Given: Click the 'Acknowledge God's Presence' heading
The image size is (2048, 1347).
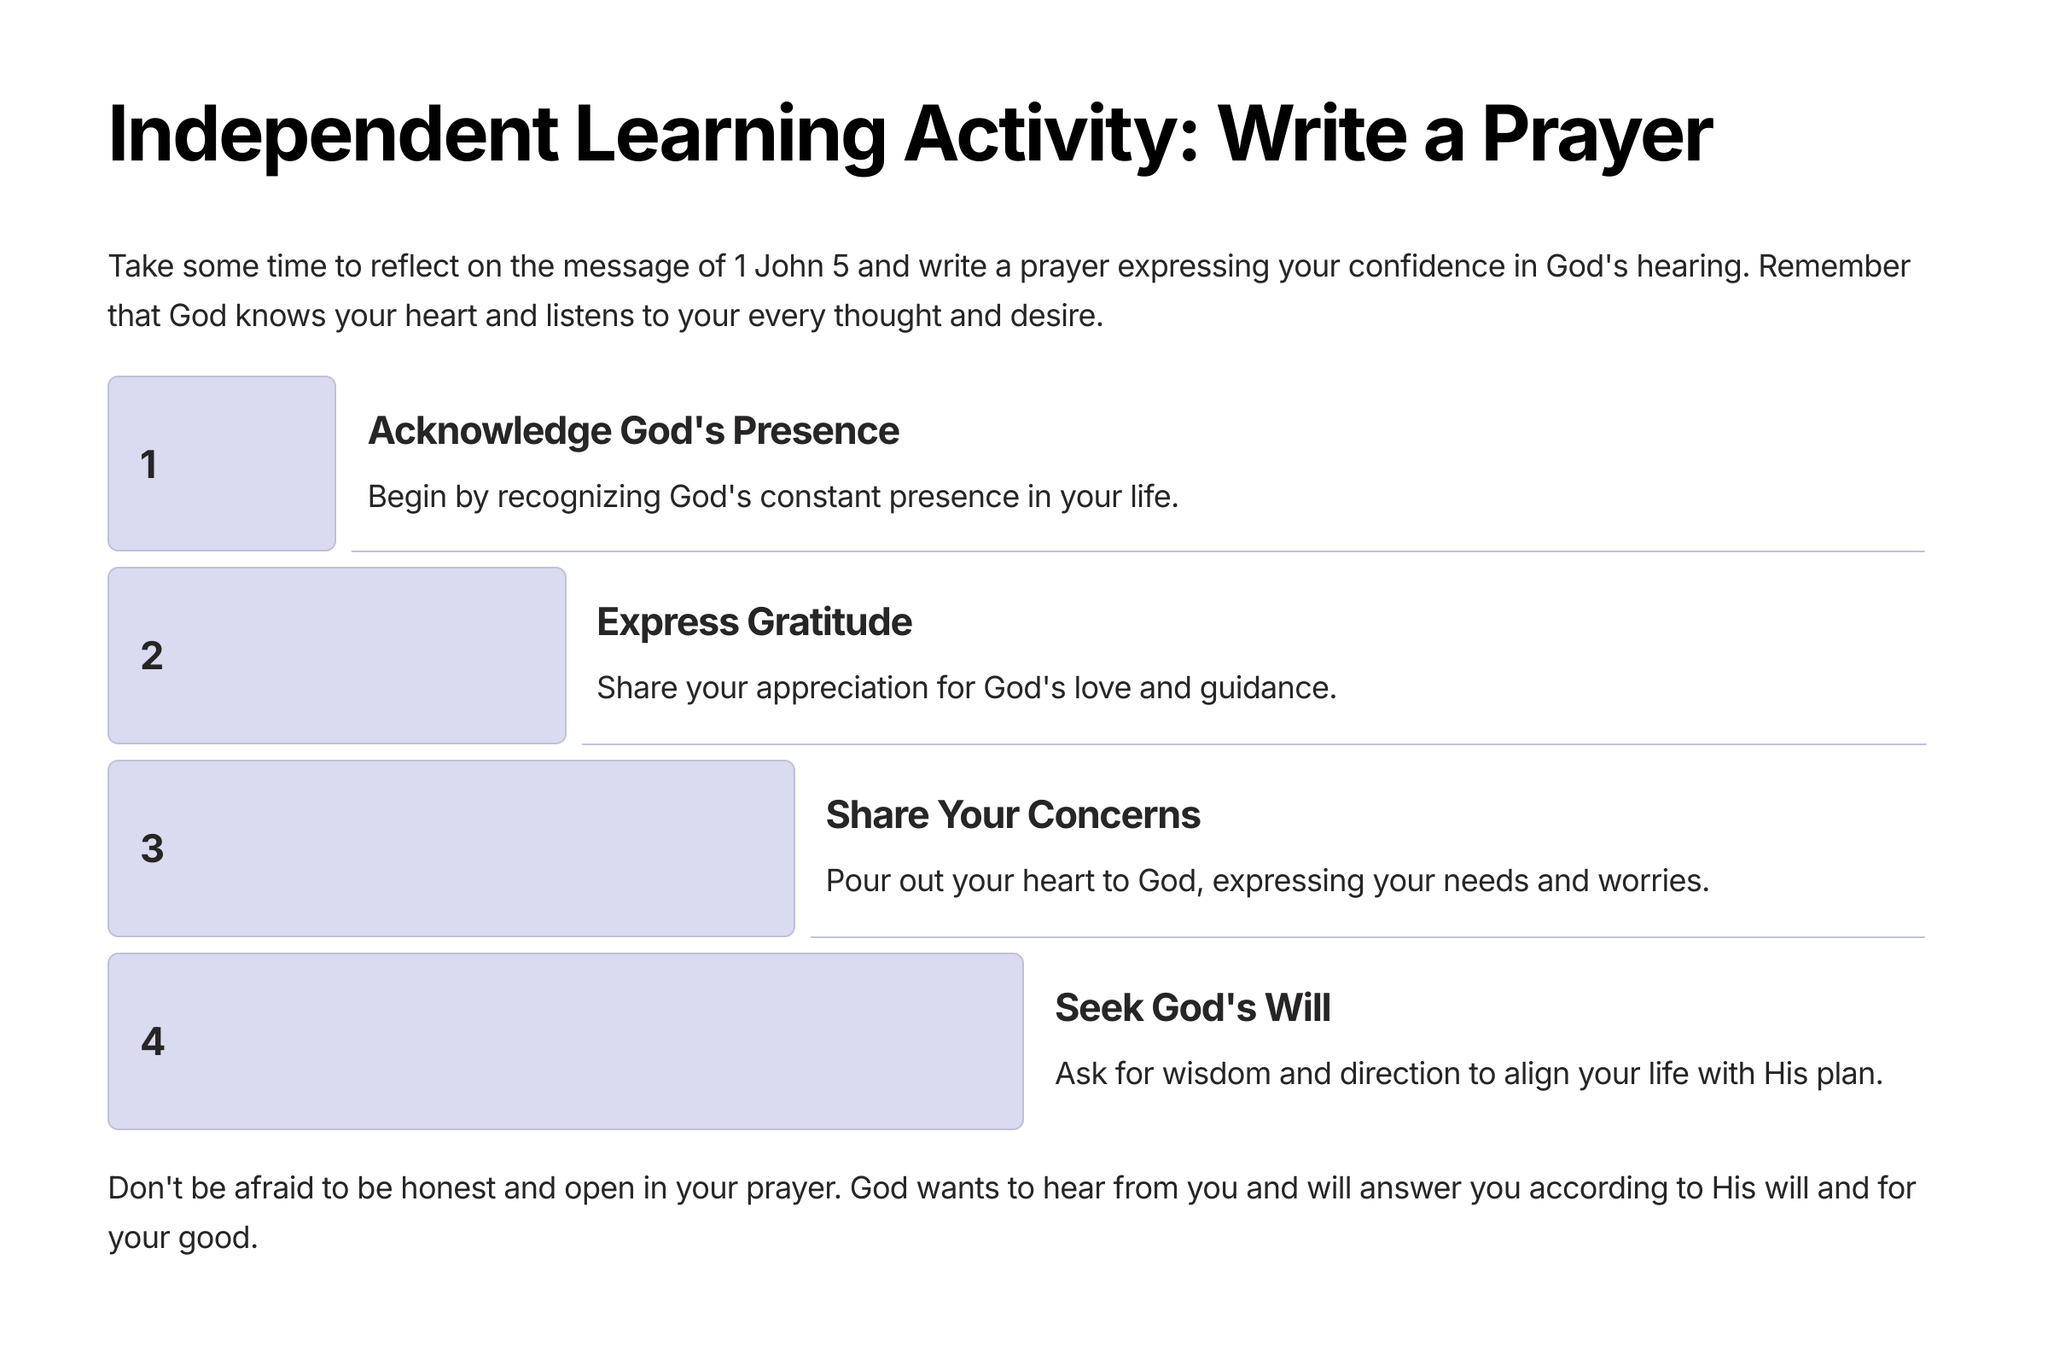Looking at the screenshot, I should tap(633, 431).
